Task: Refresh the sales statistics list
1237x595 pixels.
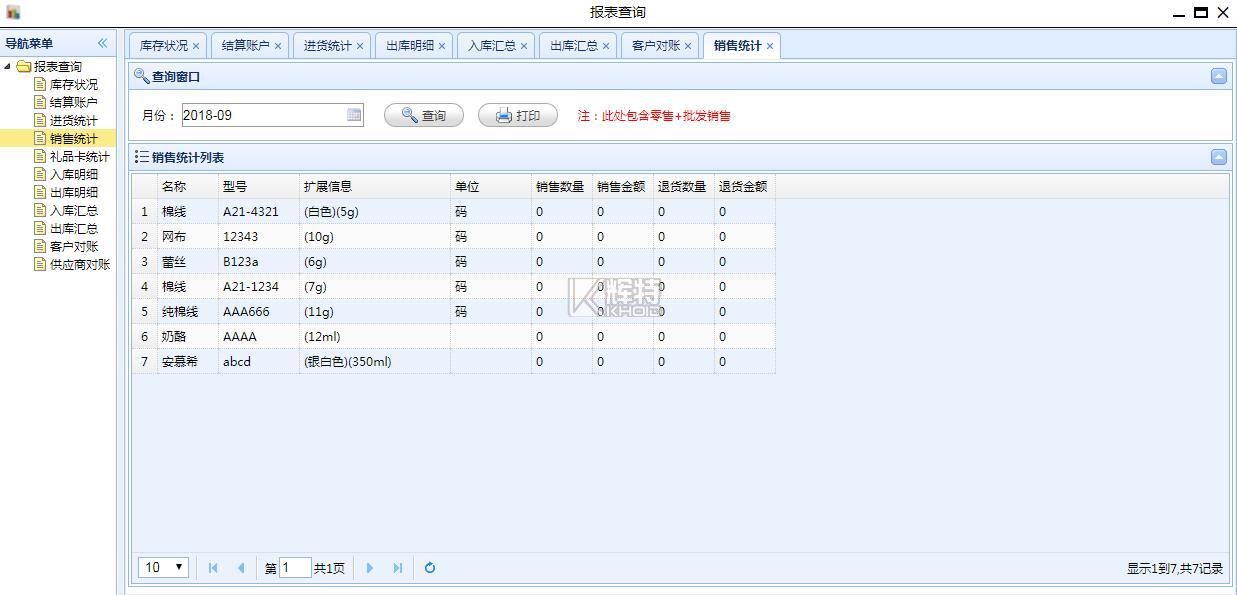Action: point(430,568)
